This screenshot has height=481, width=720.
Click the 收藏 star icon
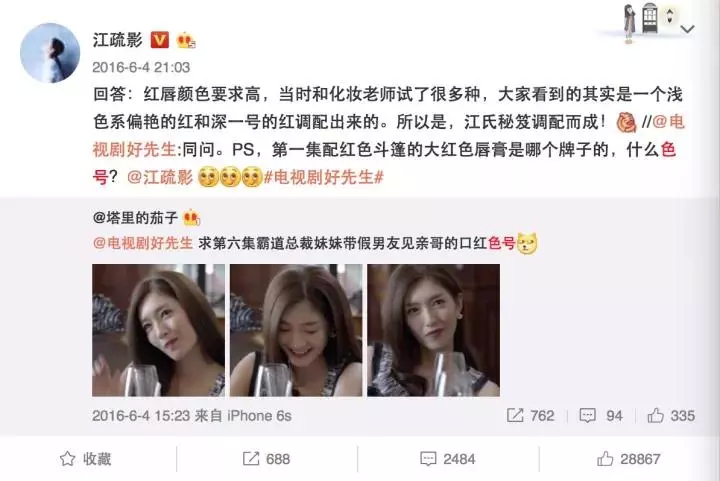pyautogui.click(x=68, y=459)
